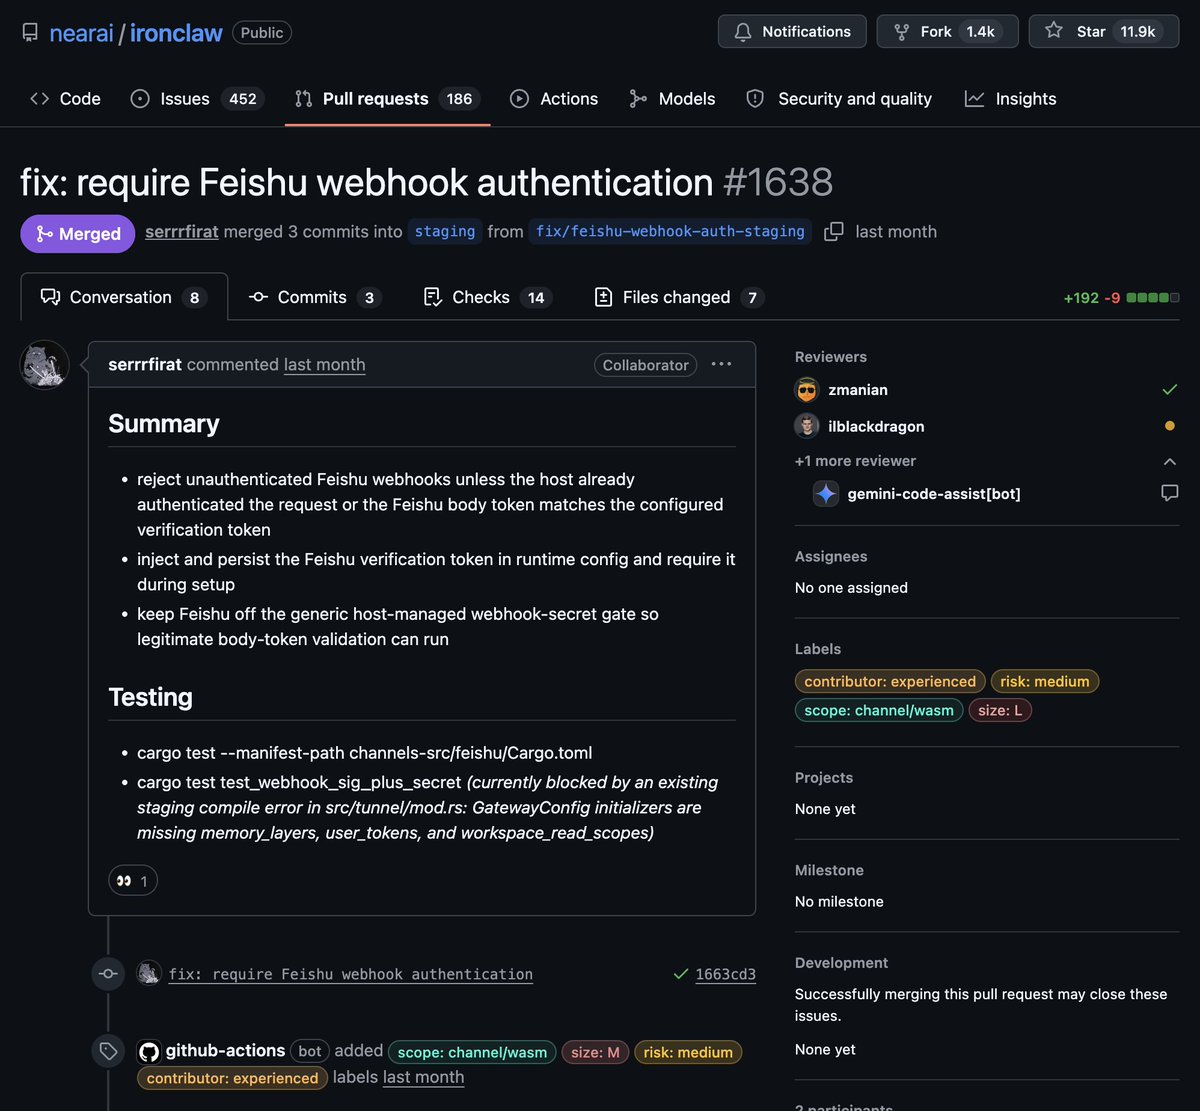Image resolution: width=1200 pixels, height=1111 pixels.
Task: Click timeline scope: channel/wasm label
Action: click(472, 1052)
